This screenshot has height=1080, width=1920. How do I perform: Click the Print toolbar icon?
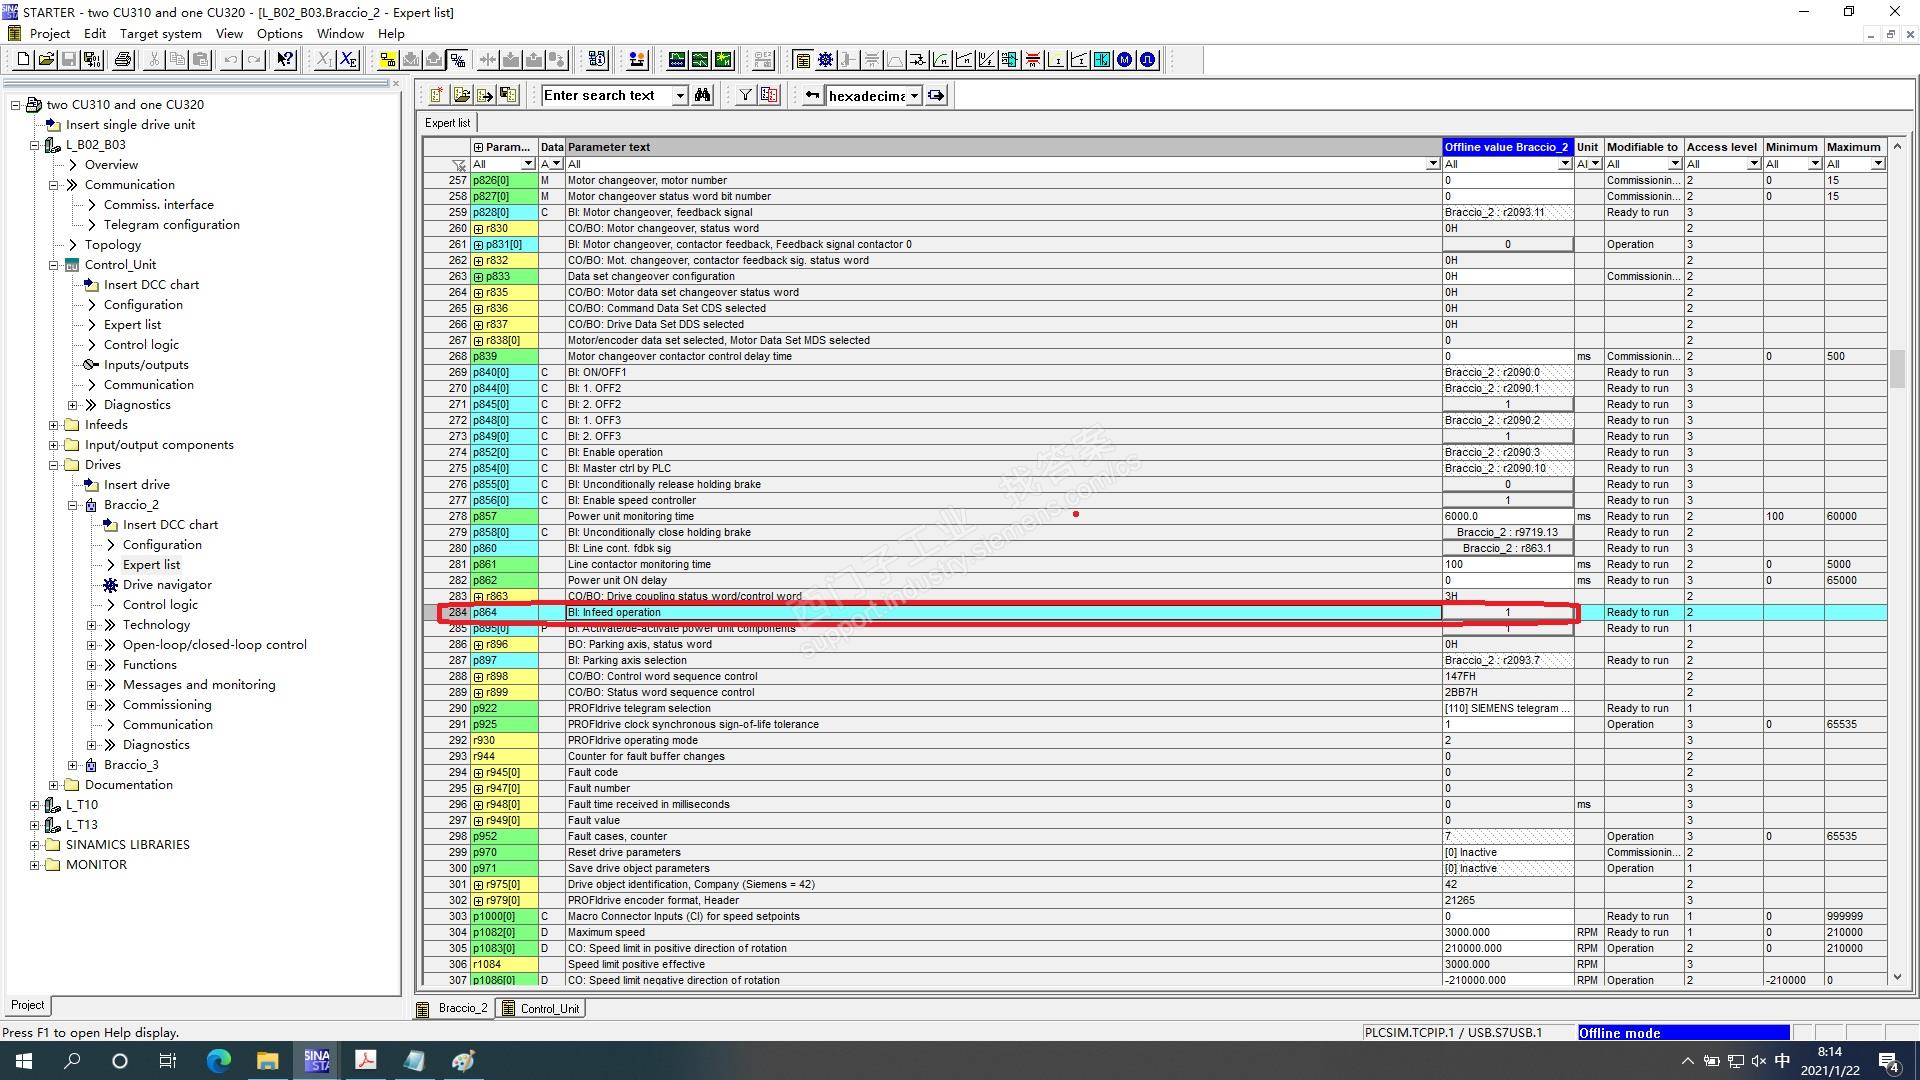click(x=123, y=60)
